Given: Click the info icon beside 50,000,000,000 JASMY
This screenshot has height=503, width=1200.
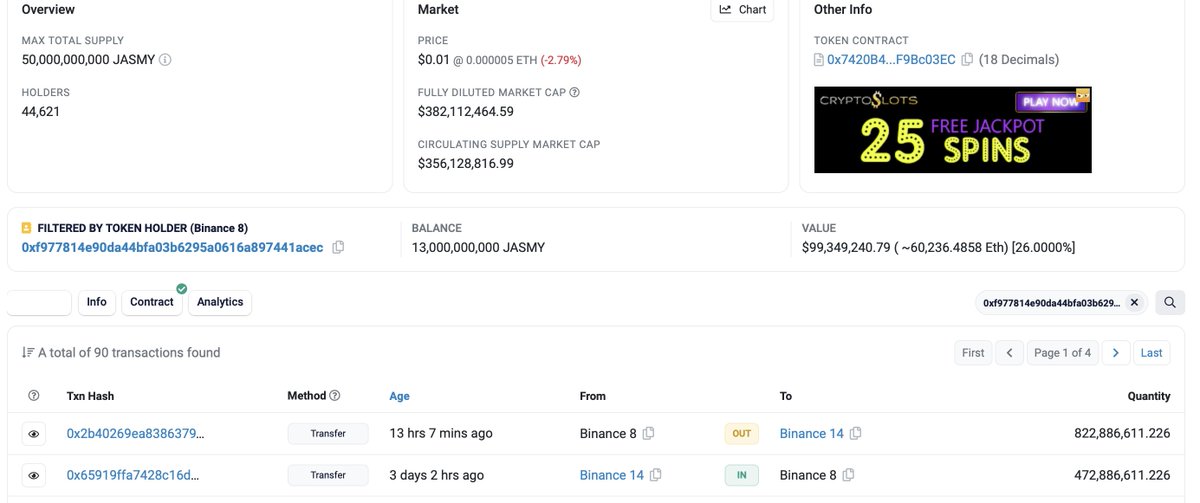Looking at the screenshot, I should click(x=165, y=60).
